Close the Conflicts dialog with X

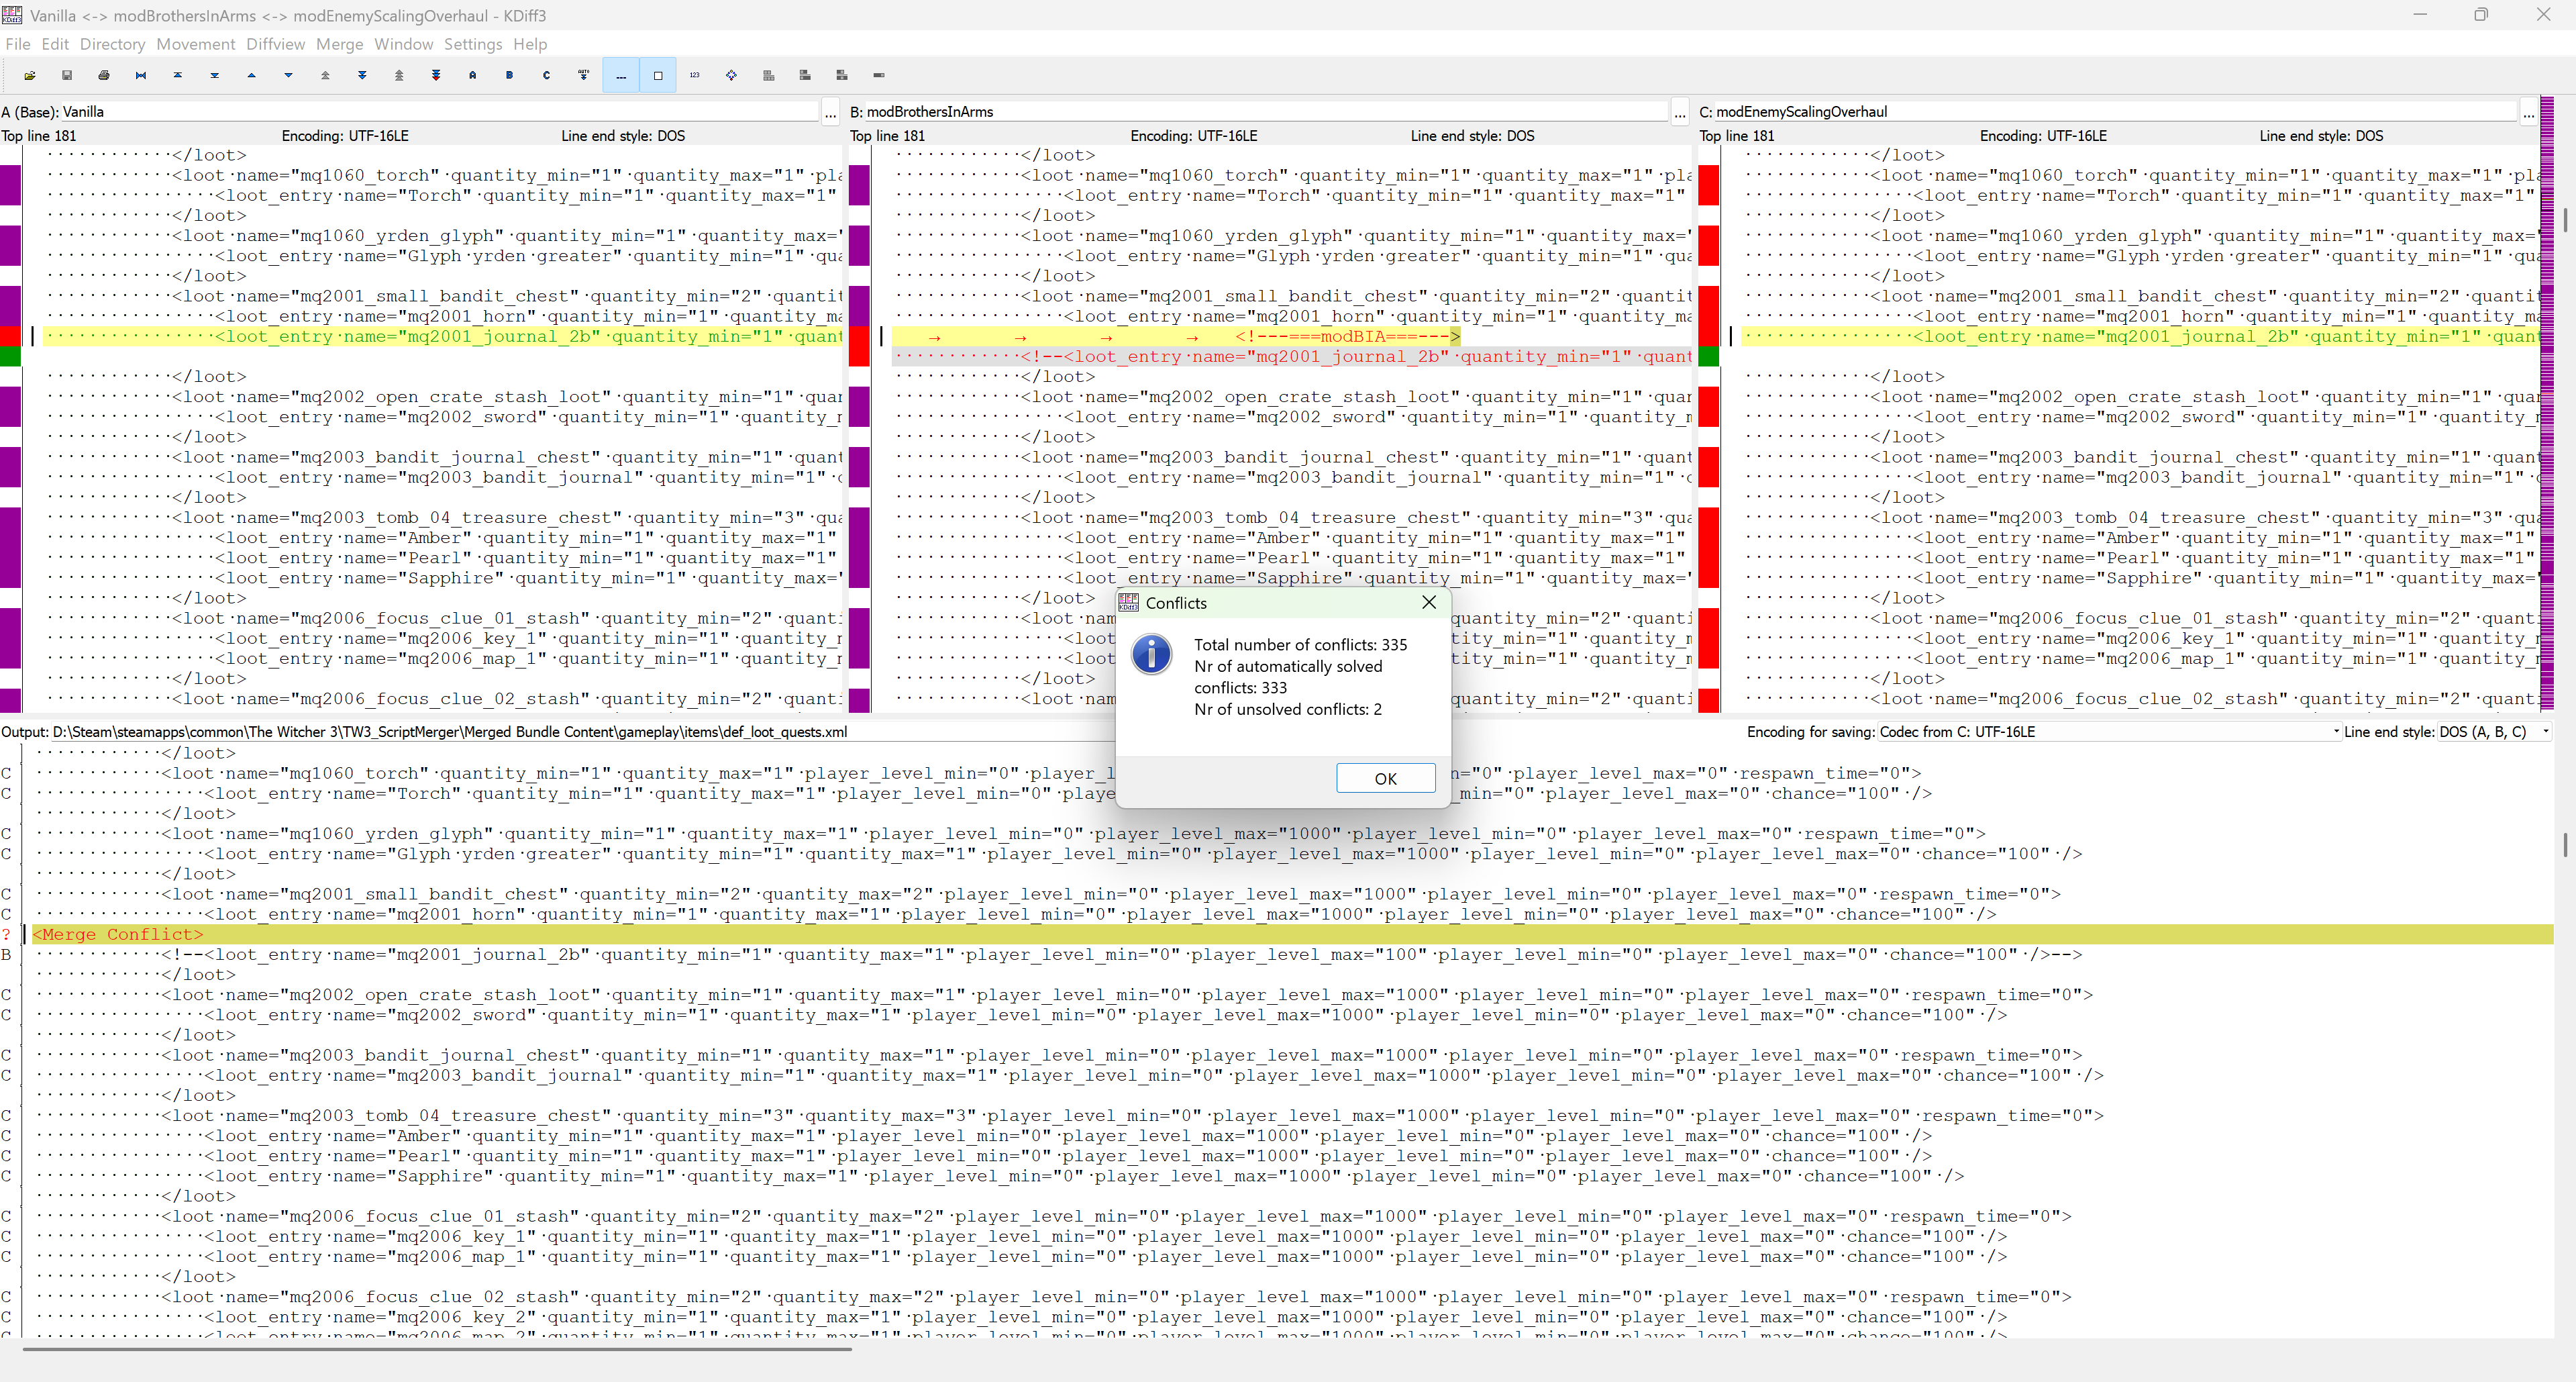pyautogui.click(x=1429, y=602)
